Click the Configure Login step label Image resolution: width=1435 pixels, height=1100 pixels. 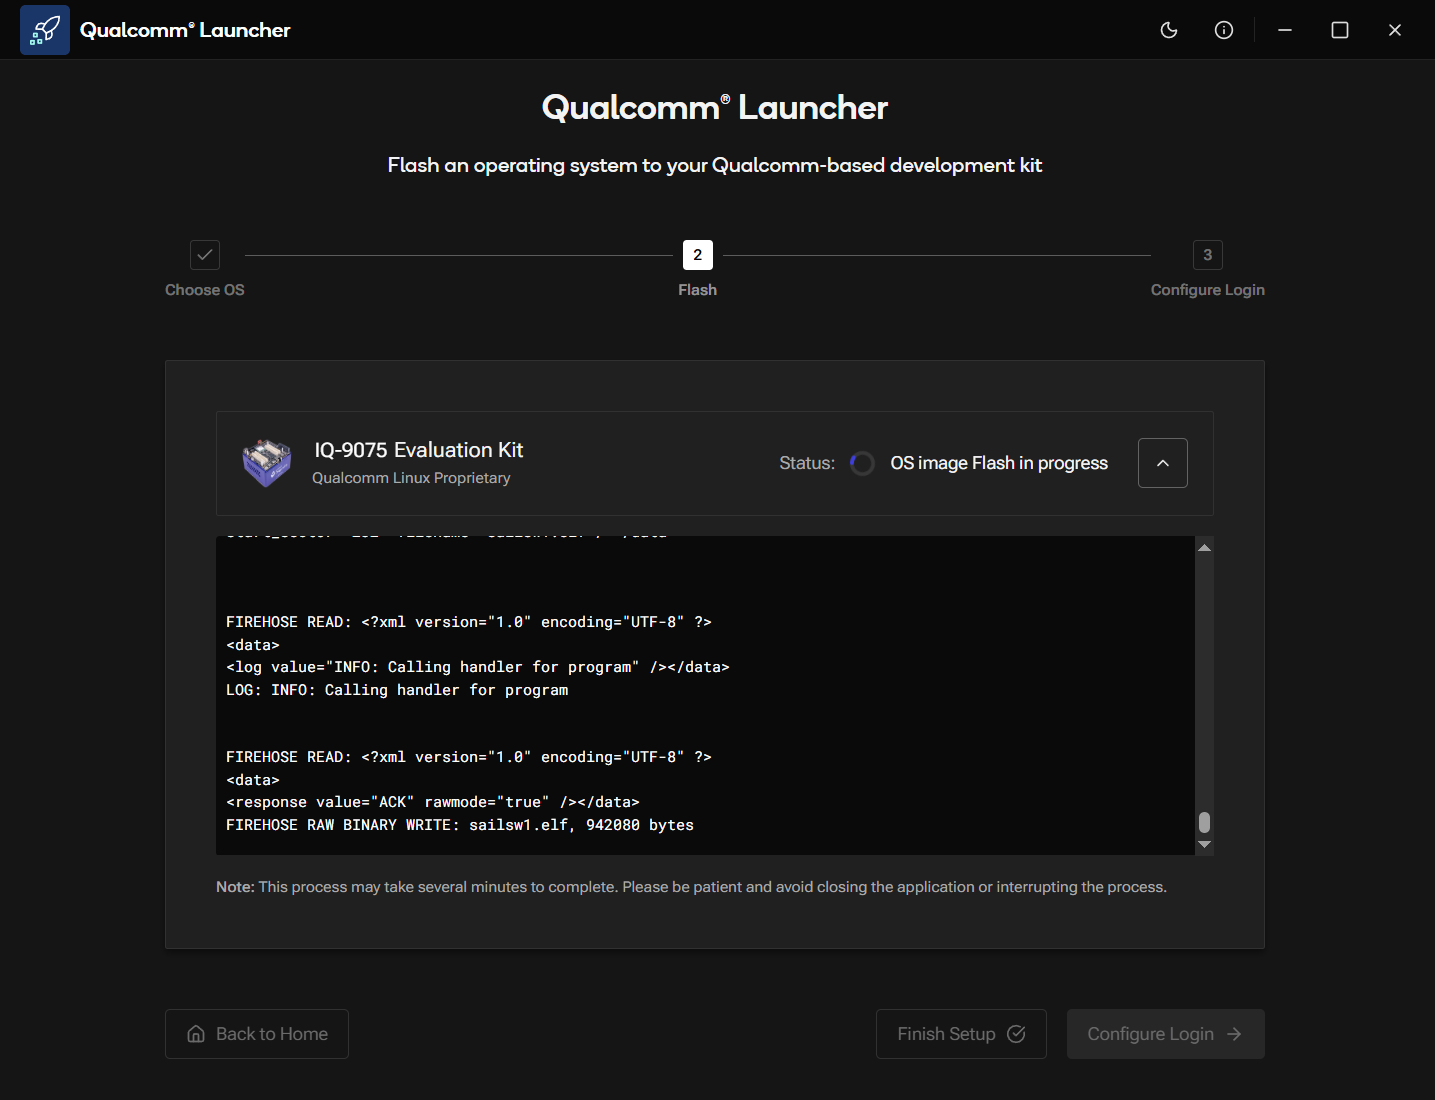[1208, 290]
